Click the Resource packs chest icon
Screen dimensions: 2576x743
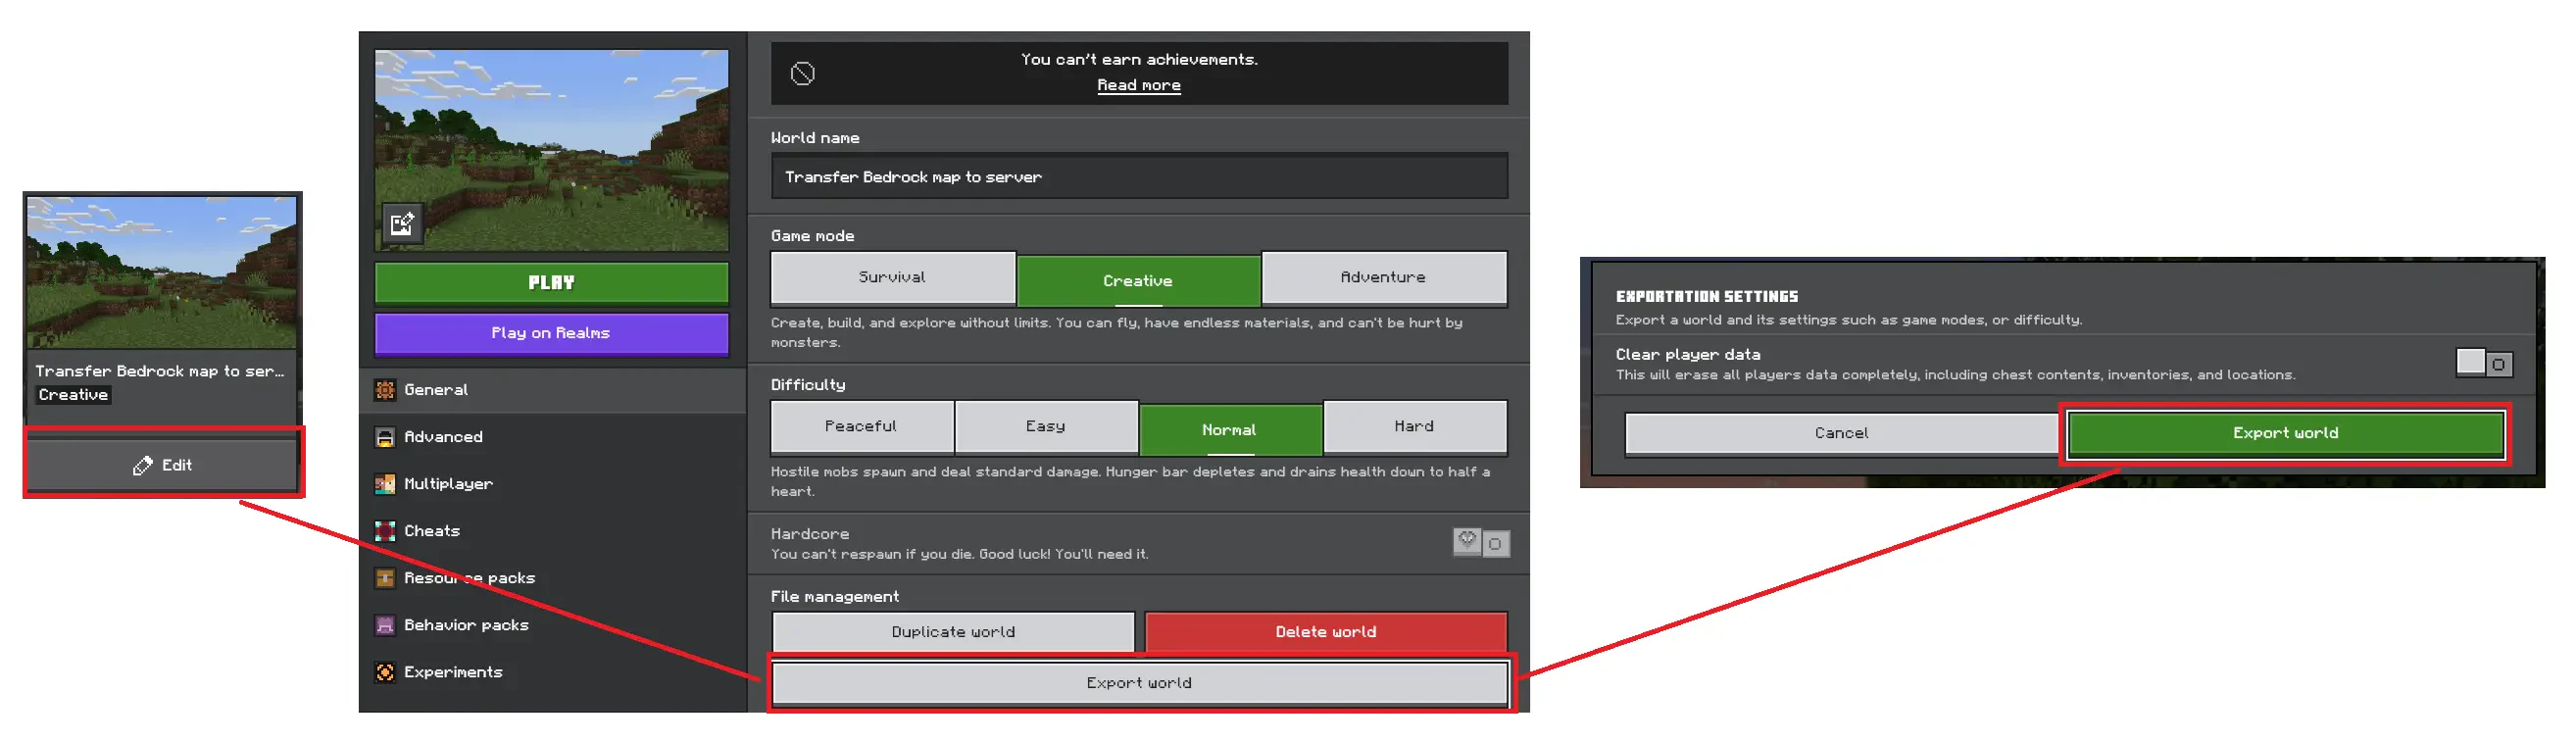(385, 578)
